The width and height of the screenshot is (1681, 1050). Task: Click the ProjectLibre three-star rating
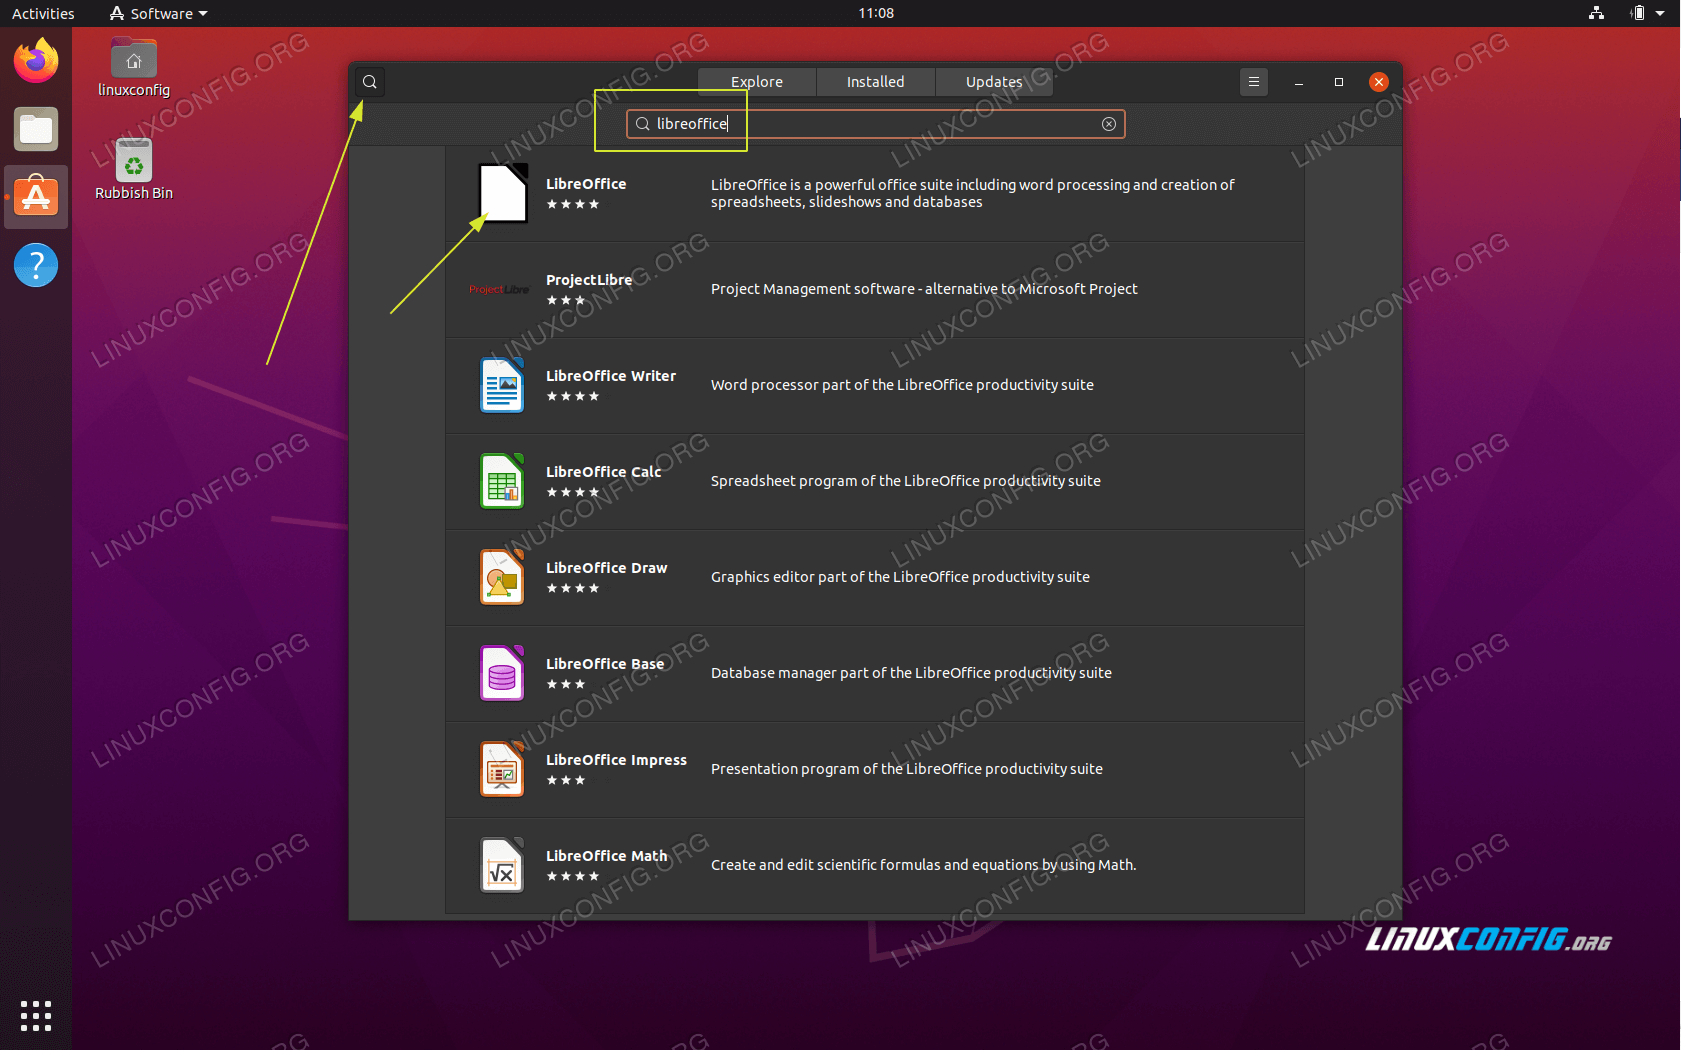tap(566, 300)
